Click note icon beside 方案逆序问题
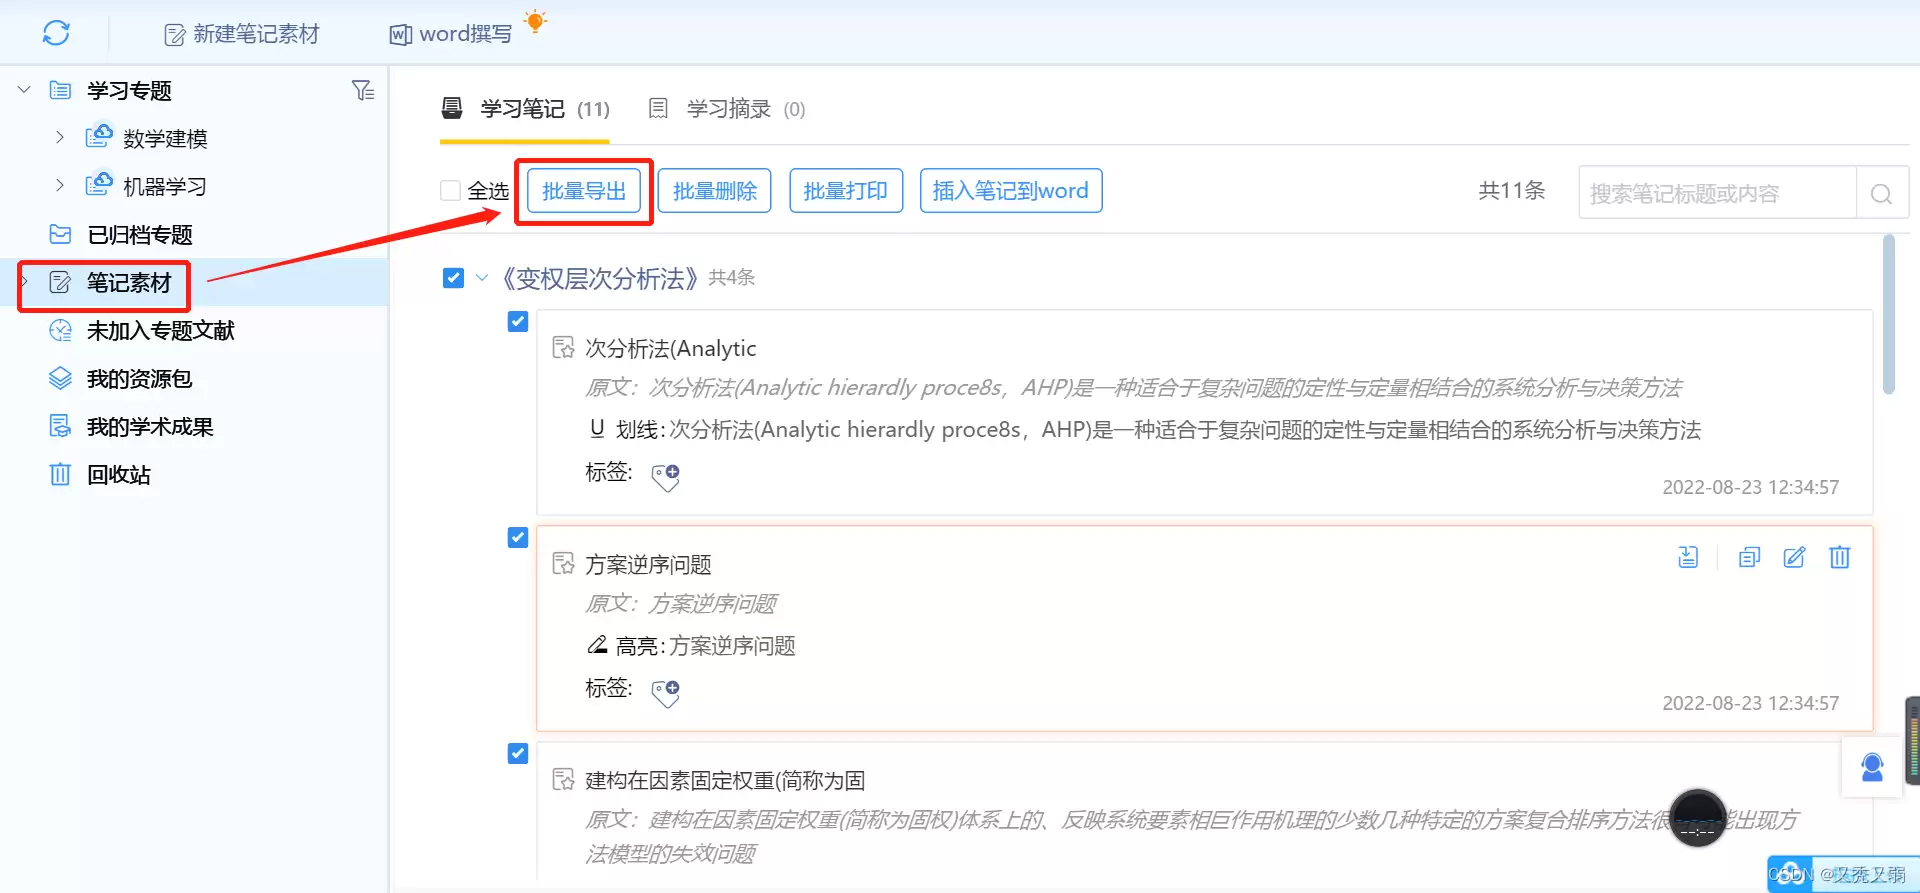This screenshot has width=1920, height=893. [564, 563]
